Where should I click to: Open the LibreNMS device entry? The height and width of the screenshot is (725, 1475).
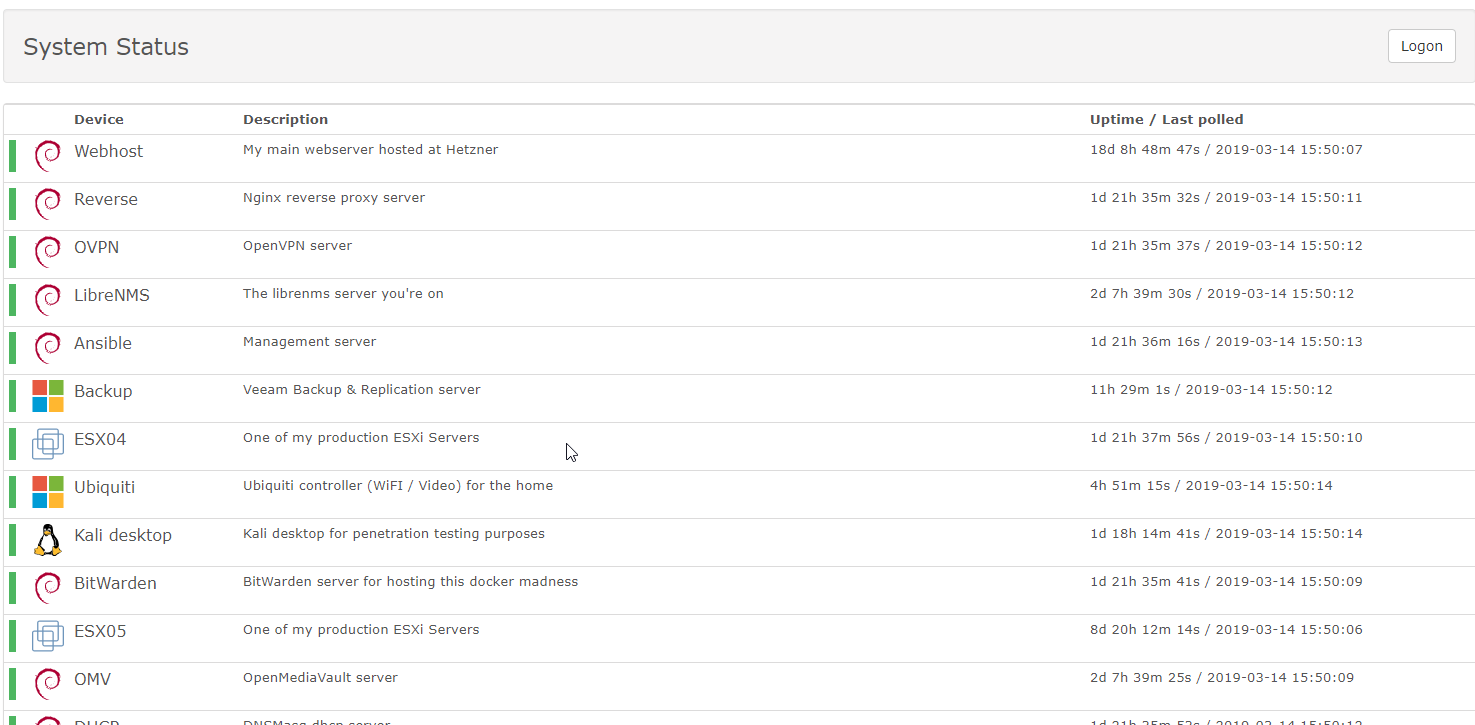(x=112, y=295)
